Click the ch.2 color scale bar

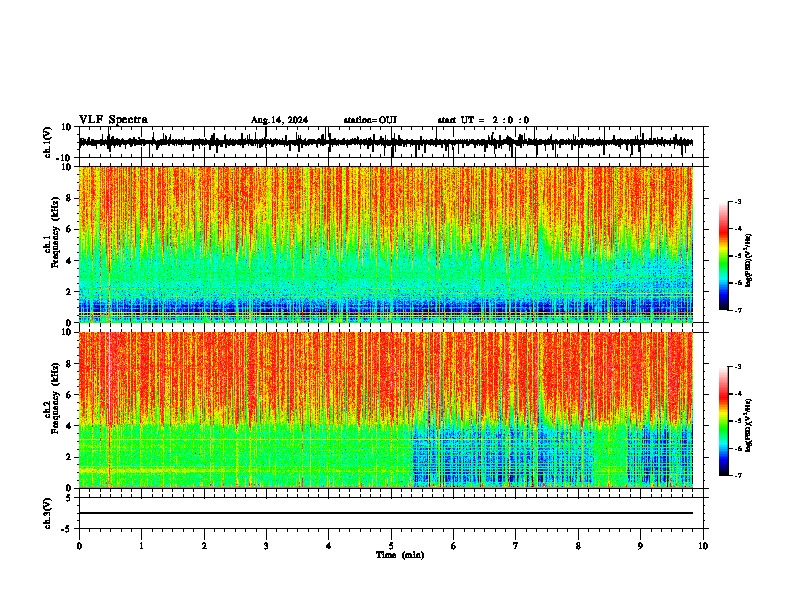click(724, 421)
